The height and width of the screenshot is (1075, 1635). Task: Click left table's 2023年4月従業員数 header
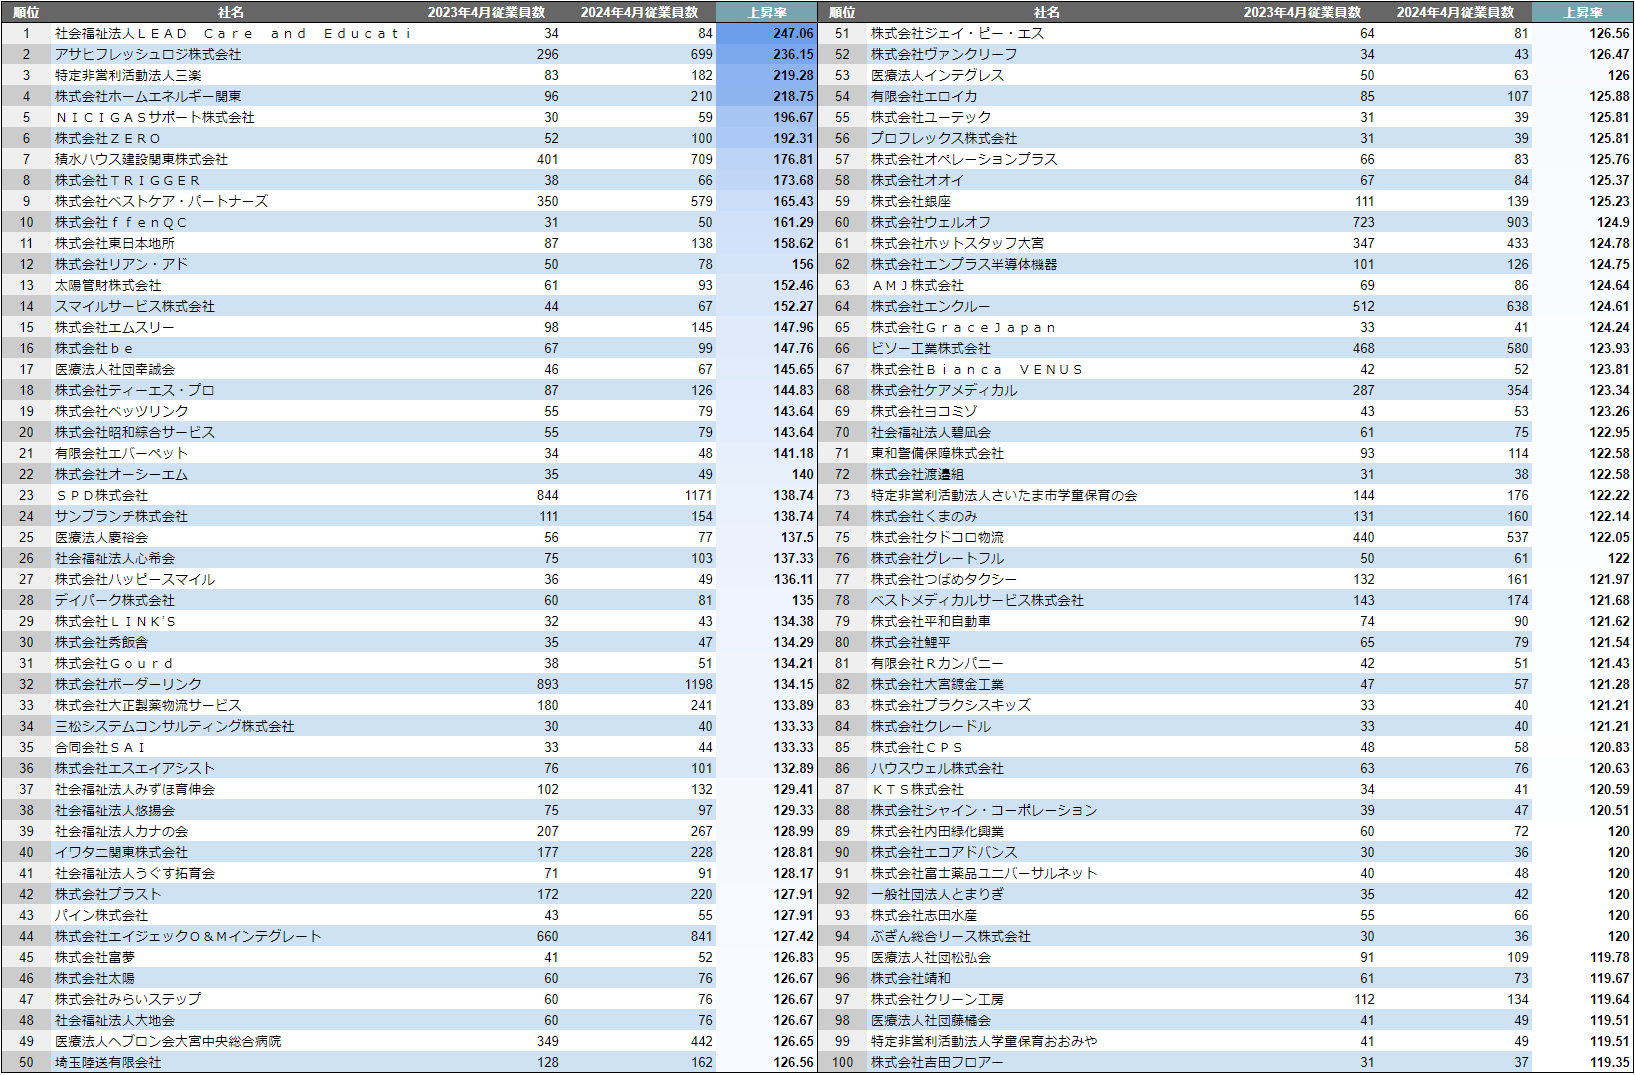point(487,12)
